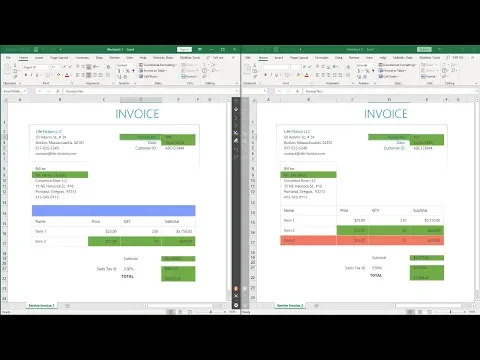This screenshot has width=480, height=360.
Task: Click Sign in button in left window
Action: click(x=184, y=49)
